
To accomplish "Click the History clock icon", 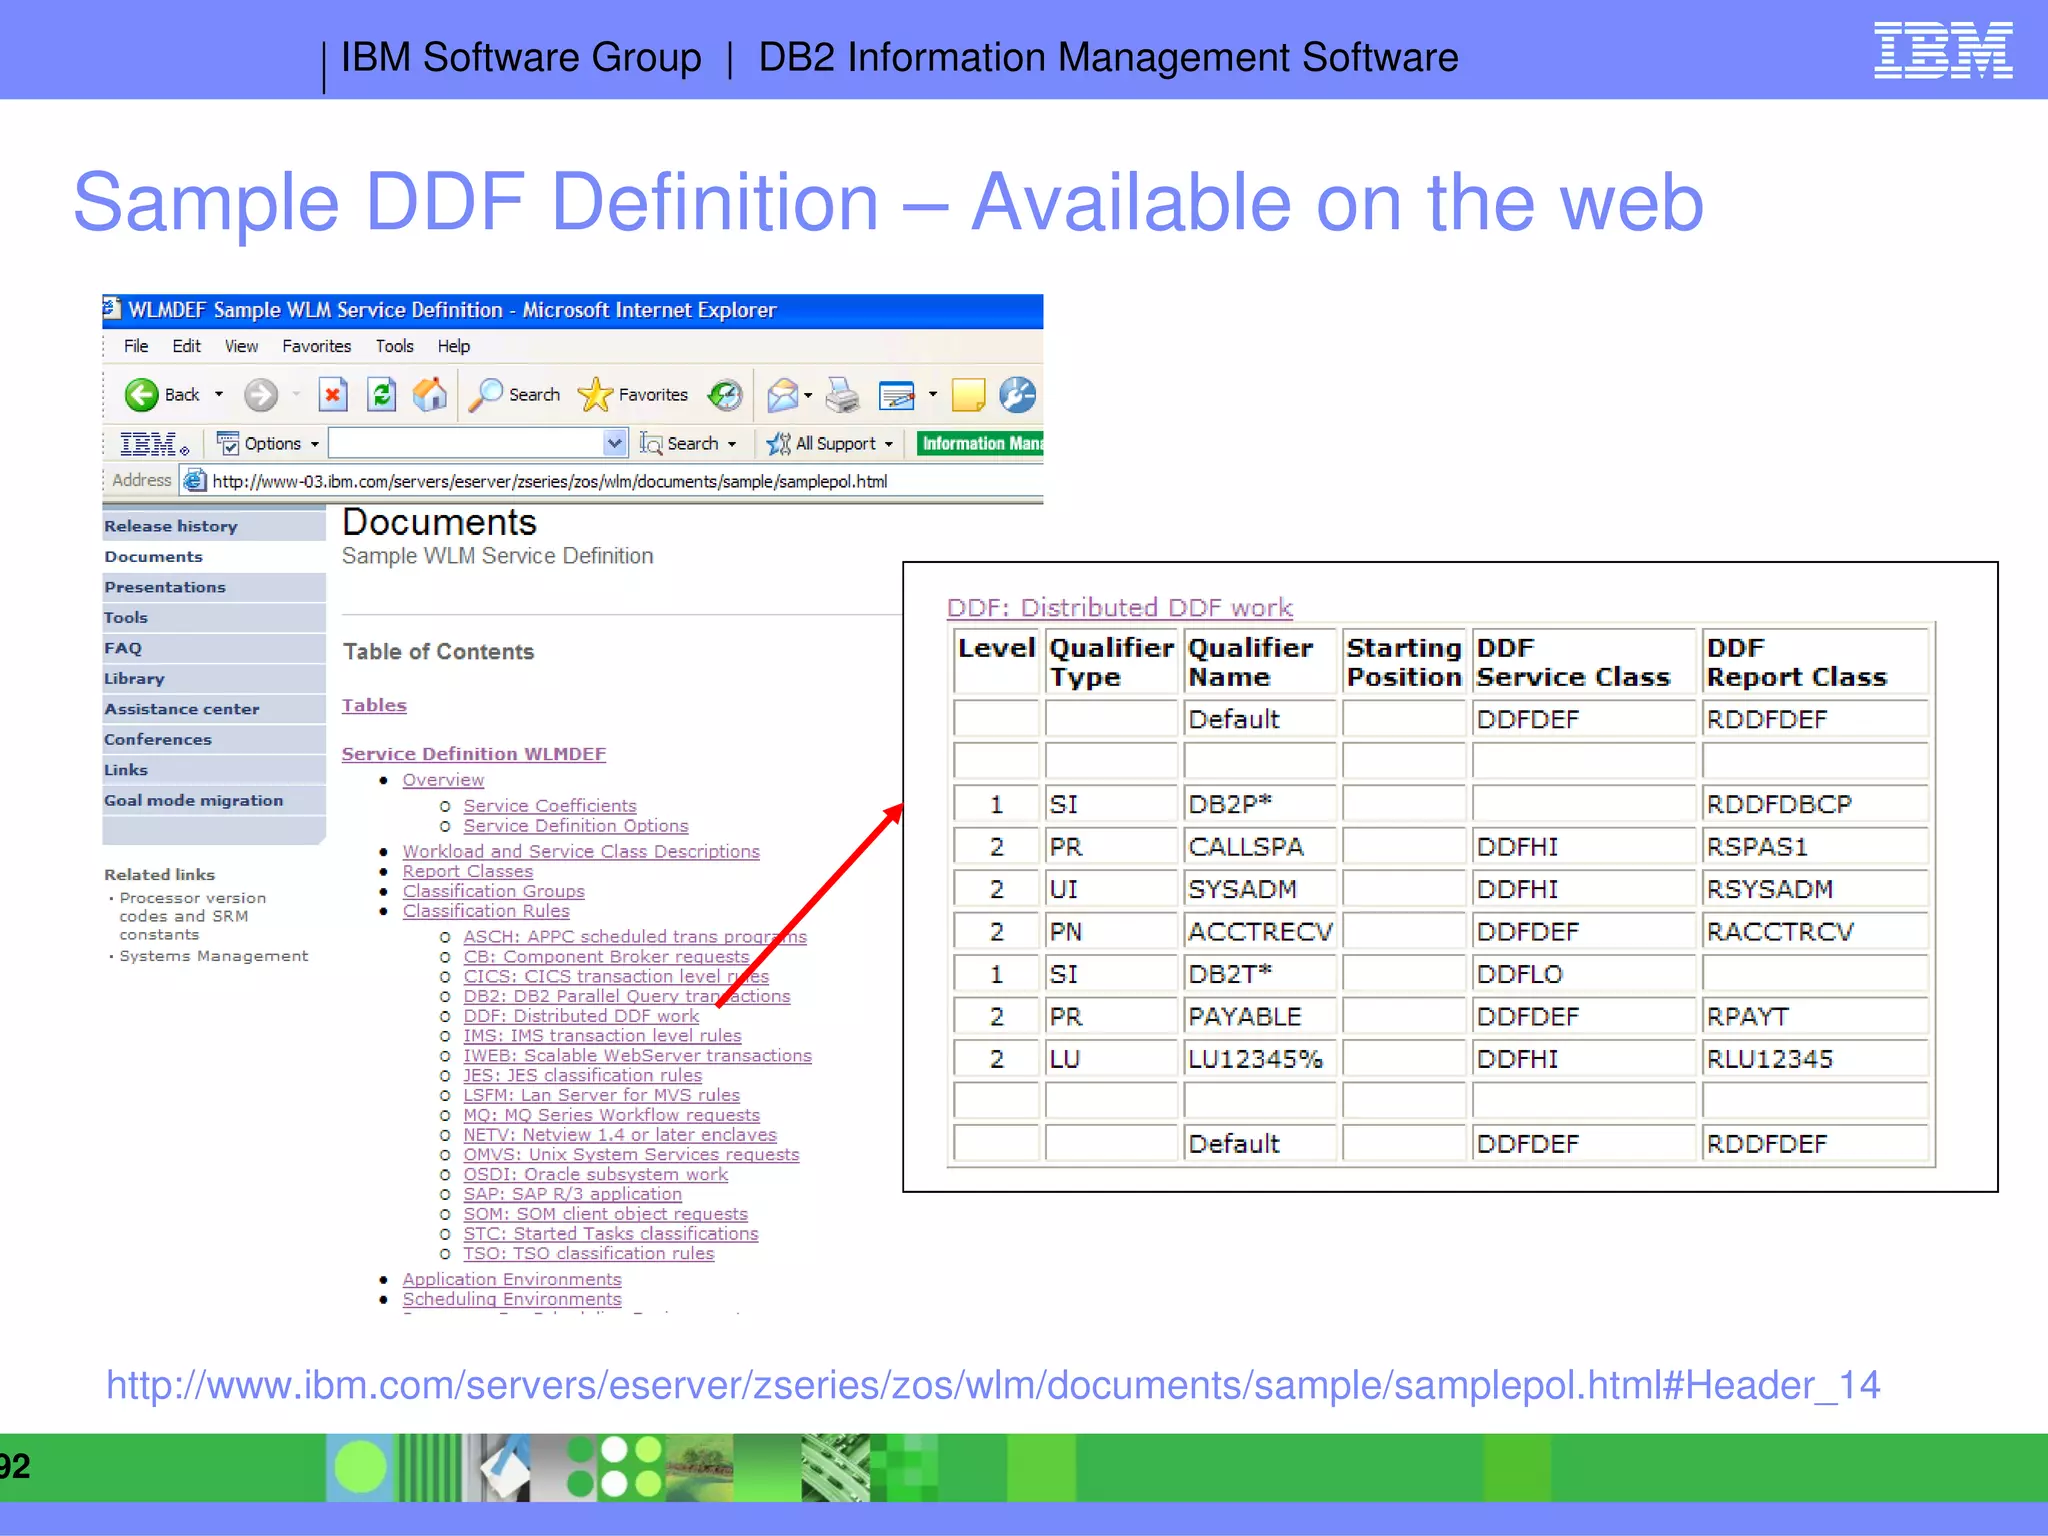I will pyautogui.click(x=725, y=395).
